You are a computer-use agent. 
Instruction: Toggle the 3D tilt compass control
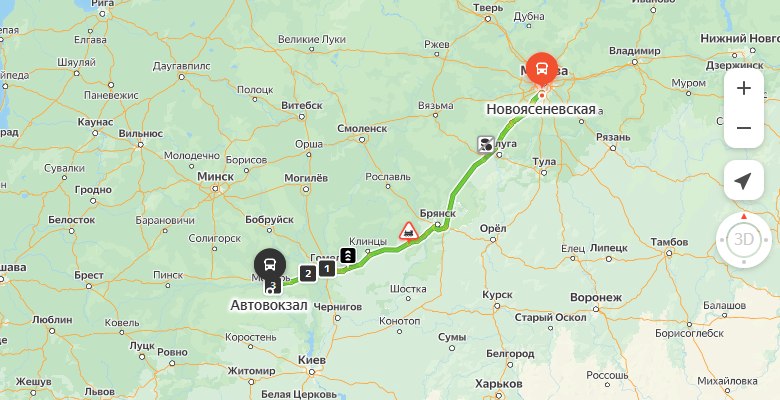[744, 240]
